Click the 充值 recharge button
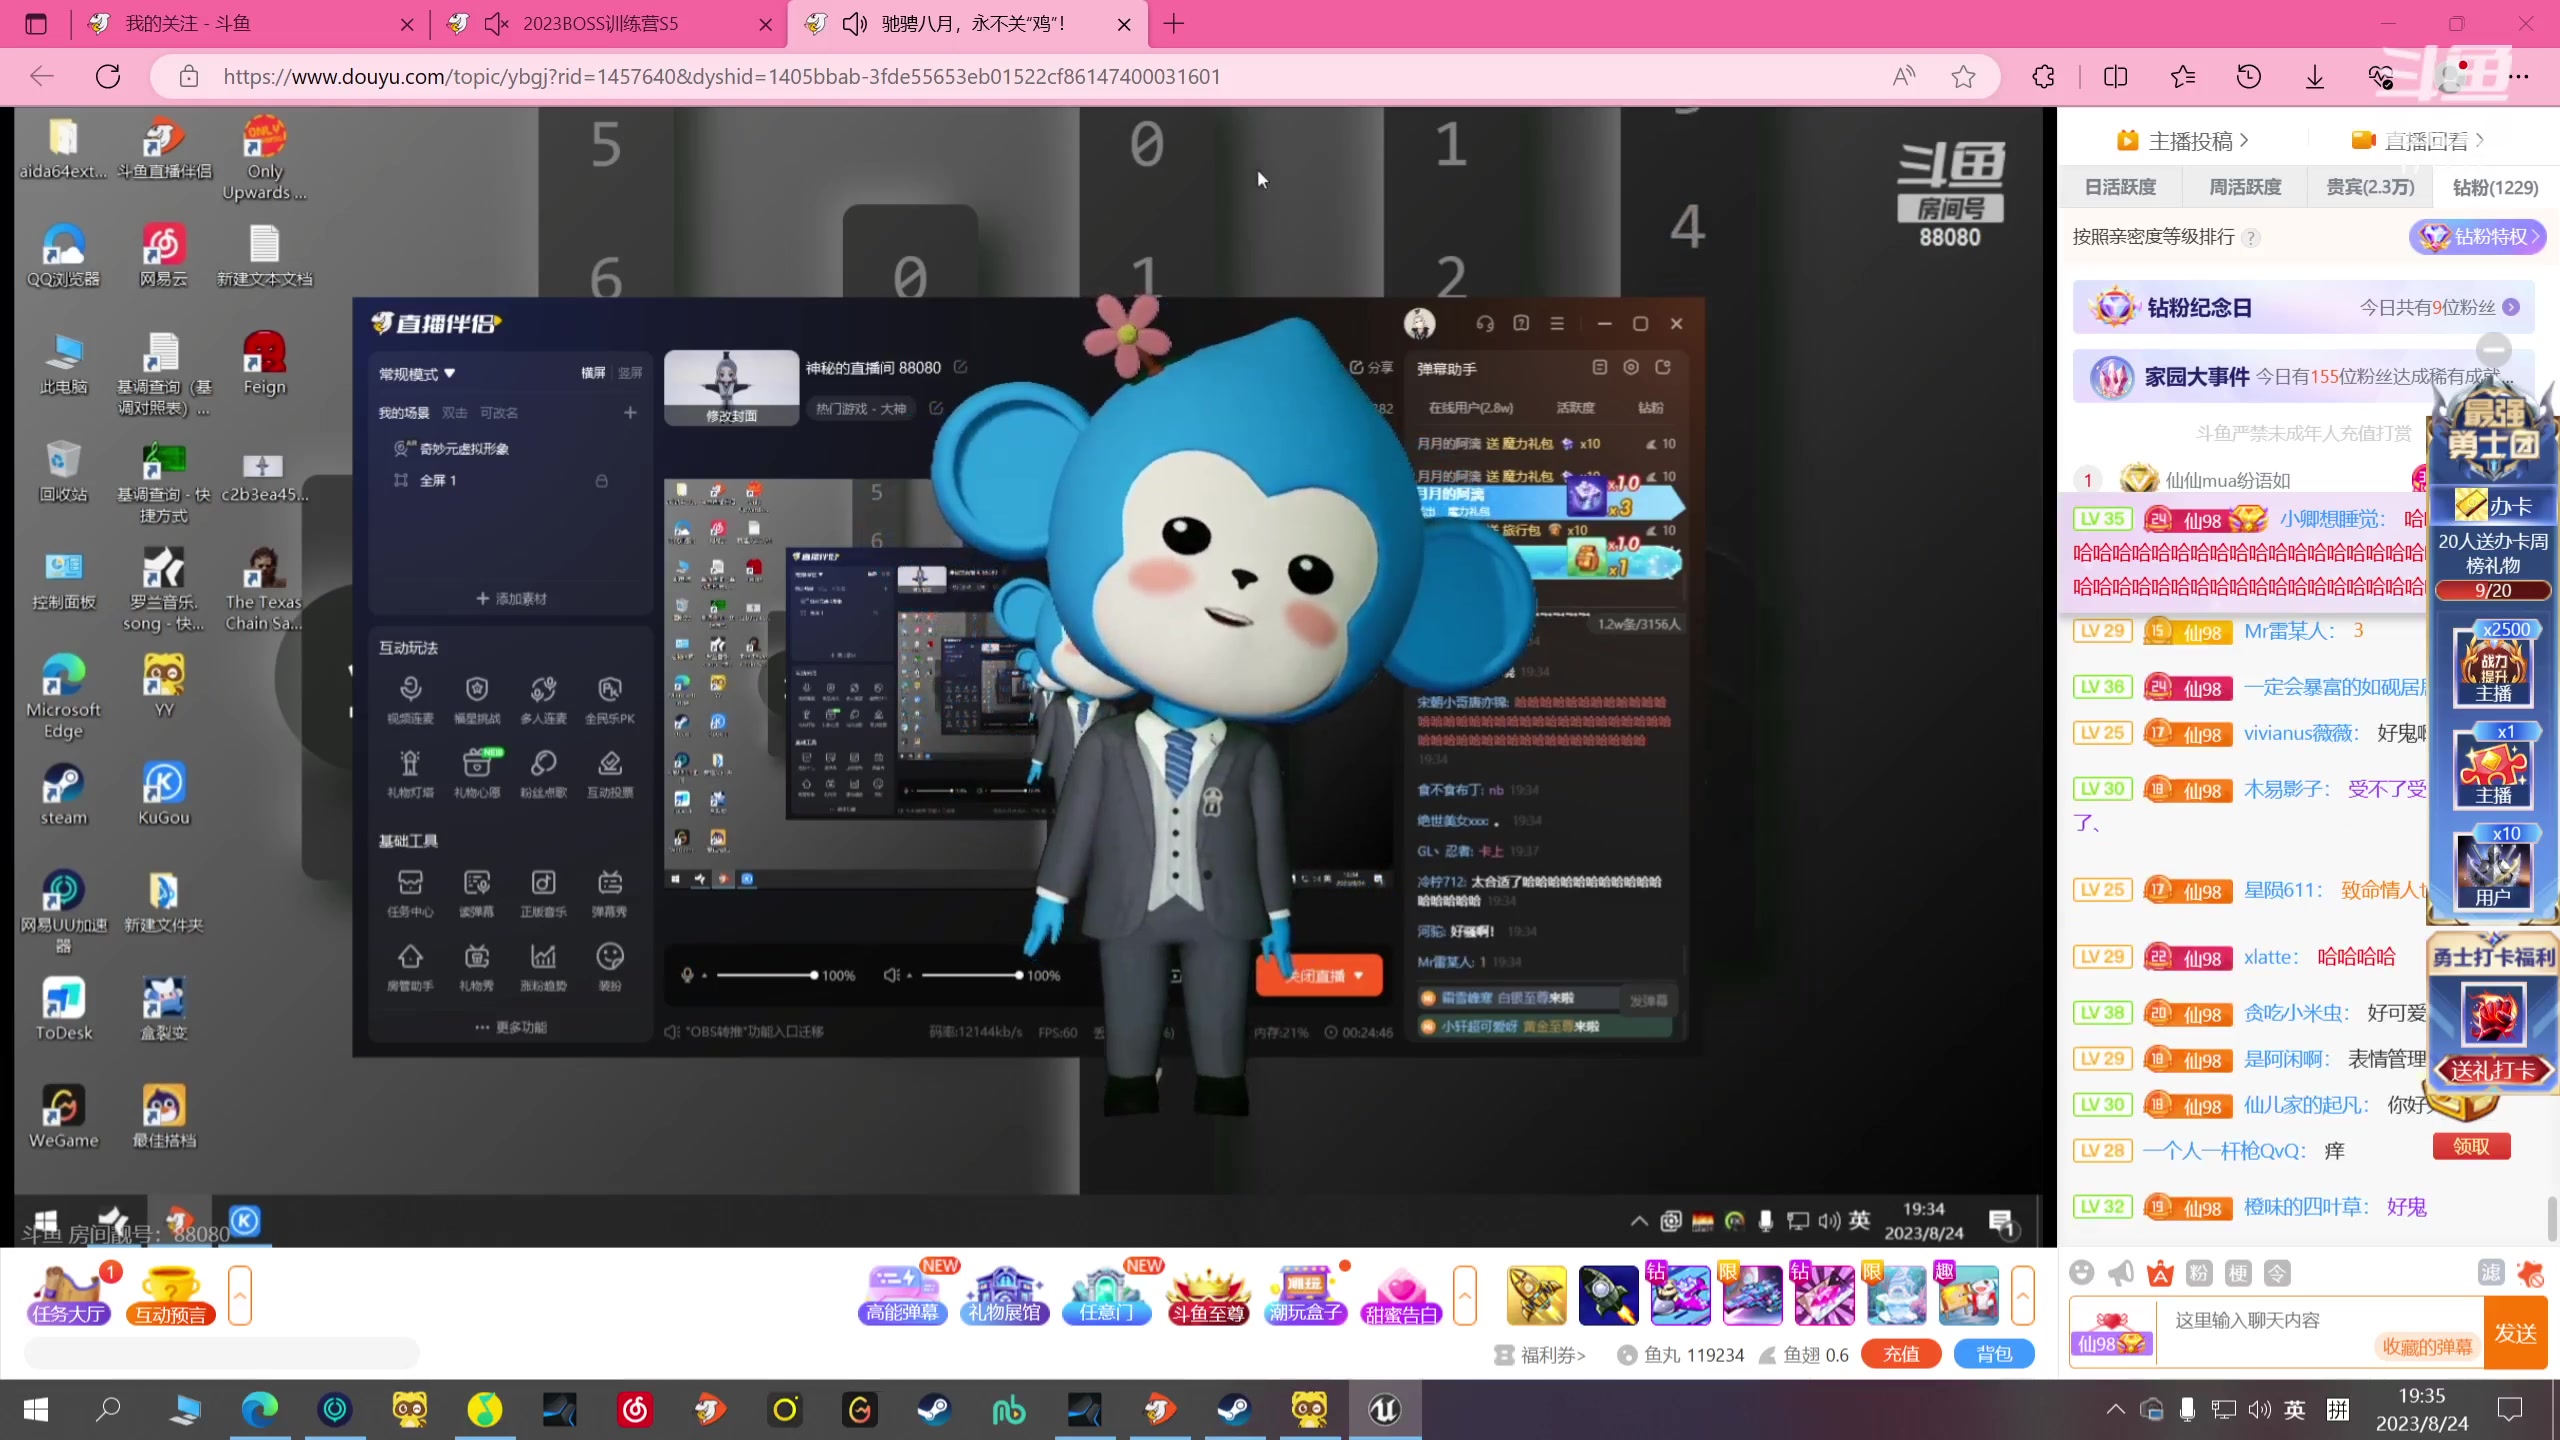Screen dimensions: 2560x1440 (x=1901, y=1354)
